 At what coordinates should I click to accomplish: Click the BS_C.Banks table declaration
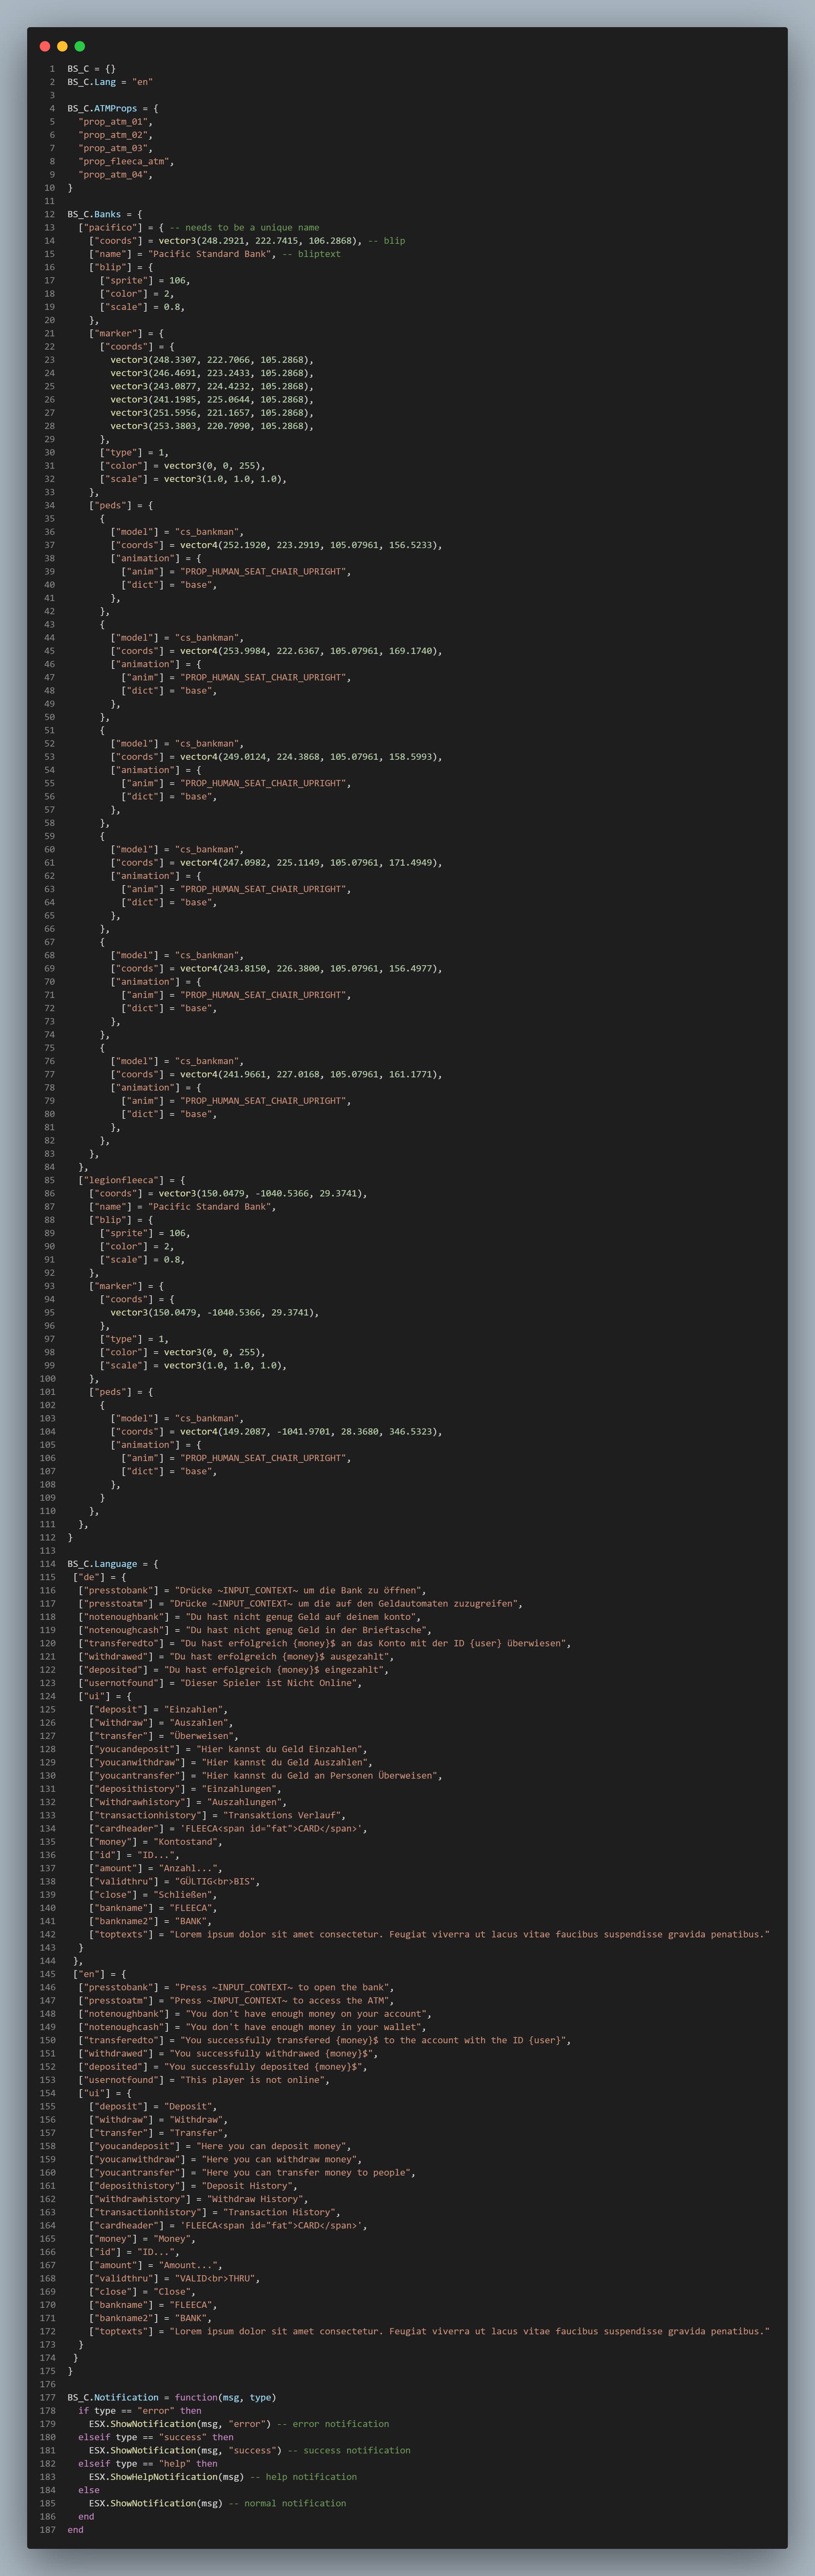coord(105,214)
